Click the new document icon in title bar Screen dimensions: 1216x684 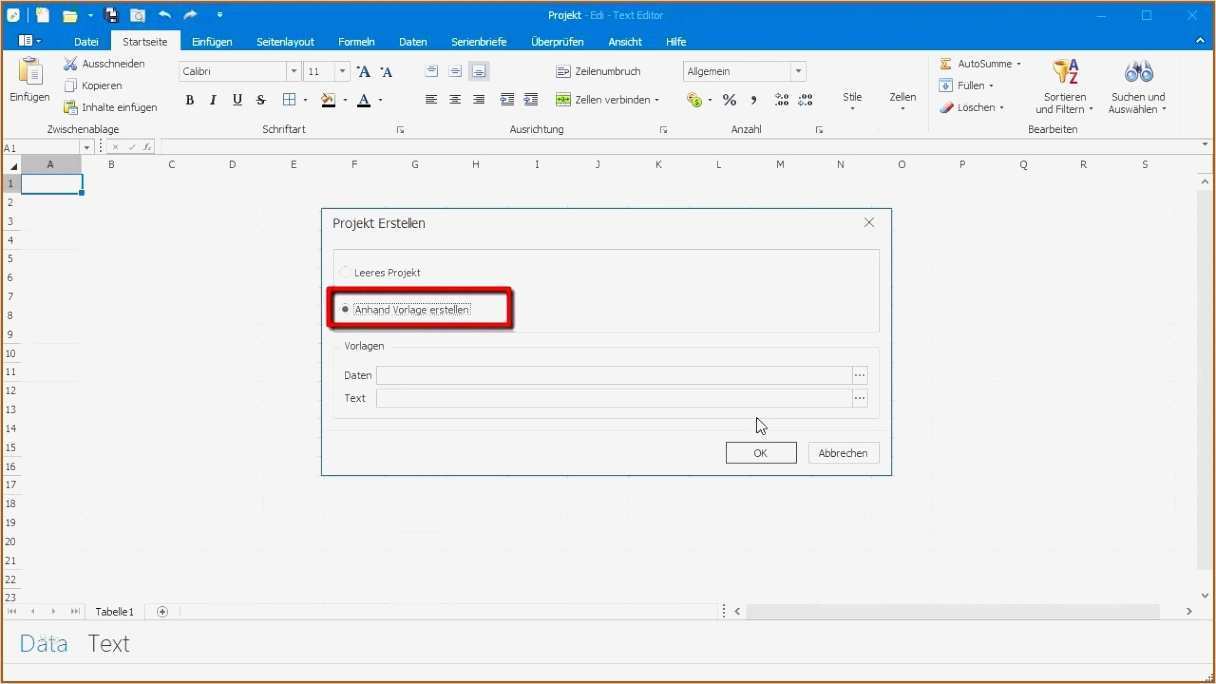[x=42, y=15]
